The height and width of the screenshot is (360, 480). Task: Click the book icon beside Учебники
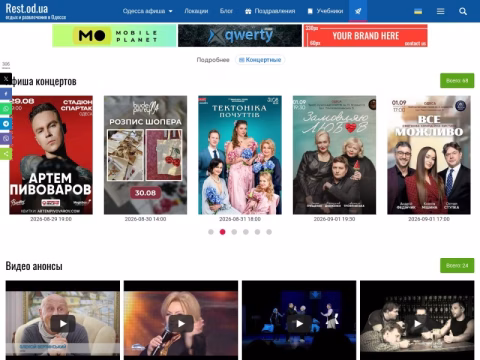coord(310,11)
